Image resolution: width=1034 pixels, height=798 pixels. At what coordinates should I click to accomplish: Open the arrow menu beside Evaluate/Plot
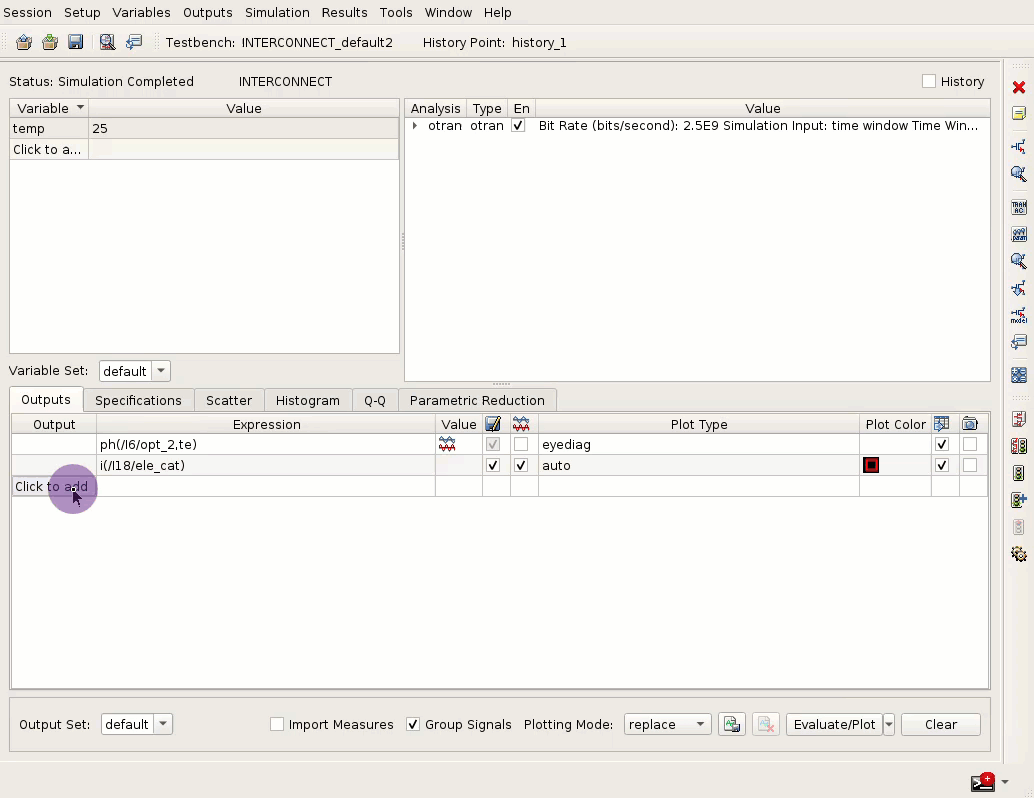[889, 724]
